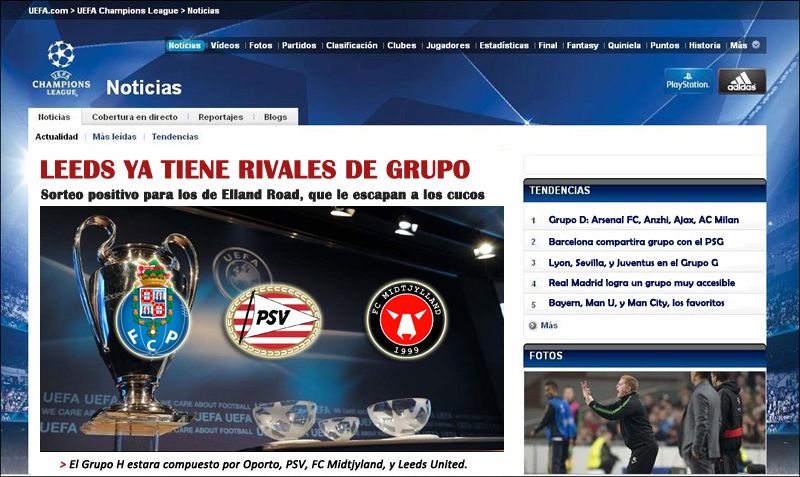Open trend: Lyon, Sevilla, y Juventus
The height and width of the screenshot is (477, 800).
point(633,263)
